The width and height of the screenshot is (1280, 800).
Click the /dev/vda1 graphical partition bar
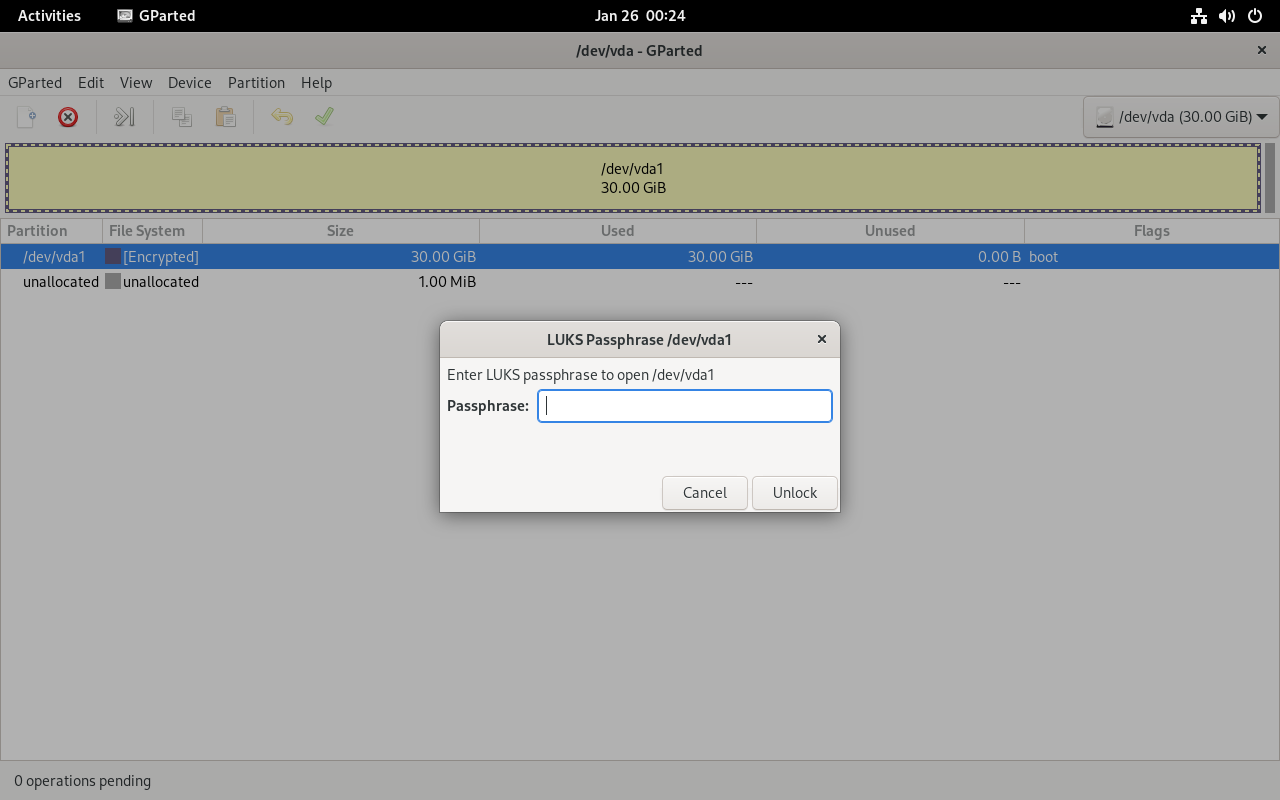coord(633,178)
